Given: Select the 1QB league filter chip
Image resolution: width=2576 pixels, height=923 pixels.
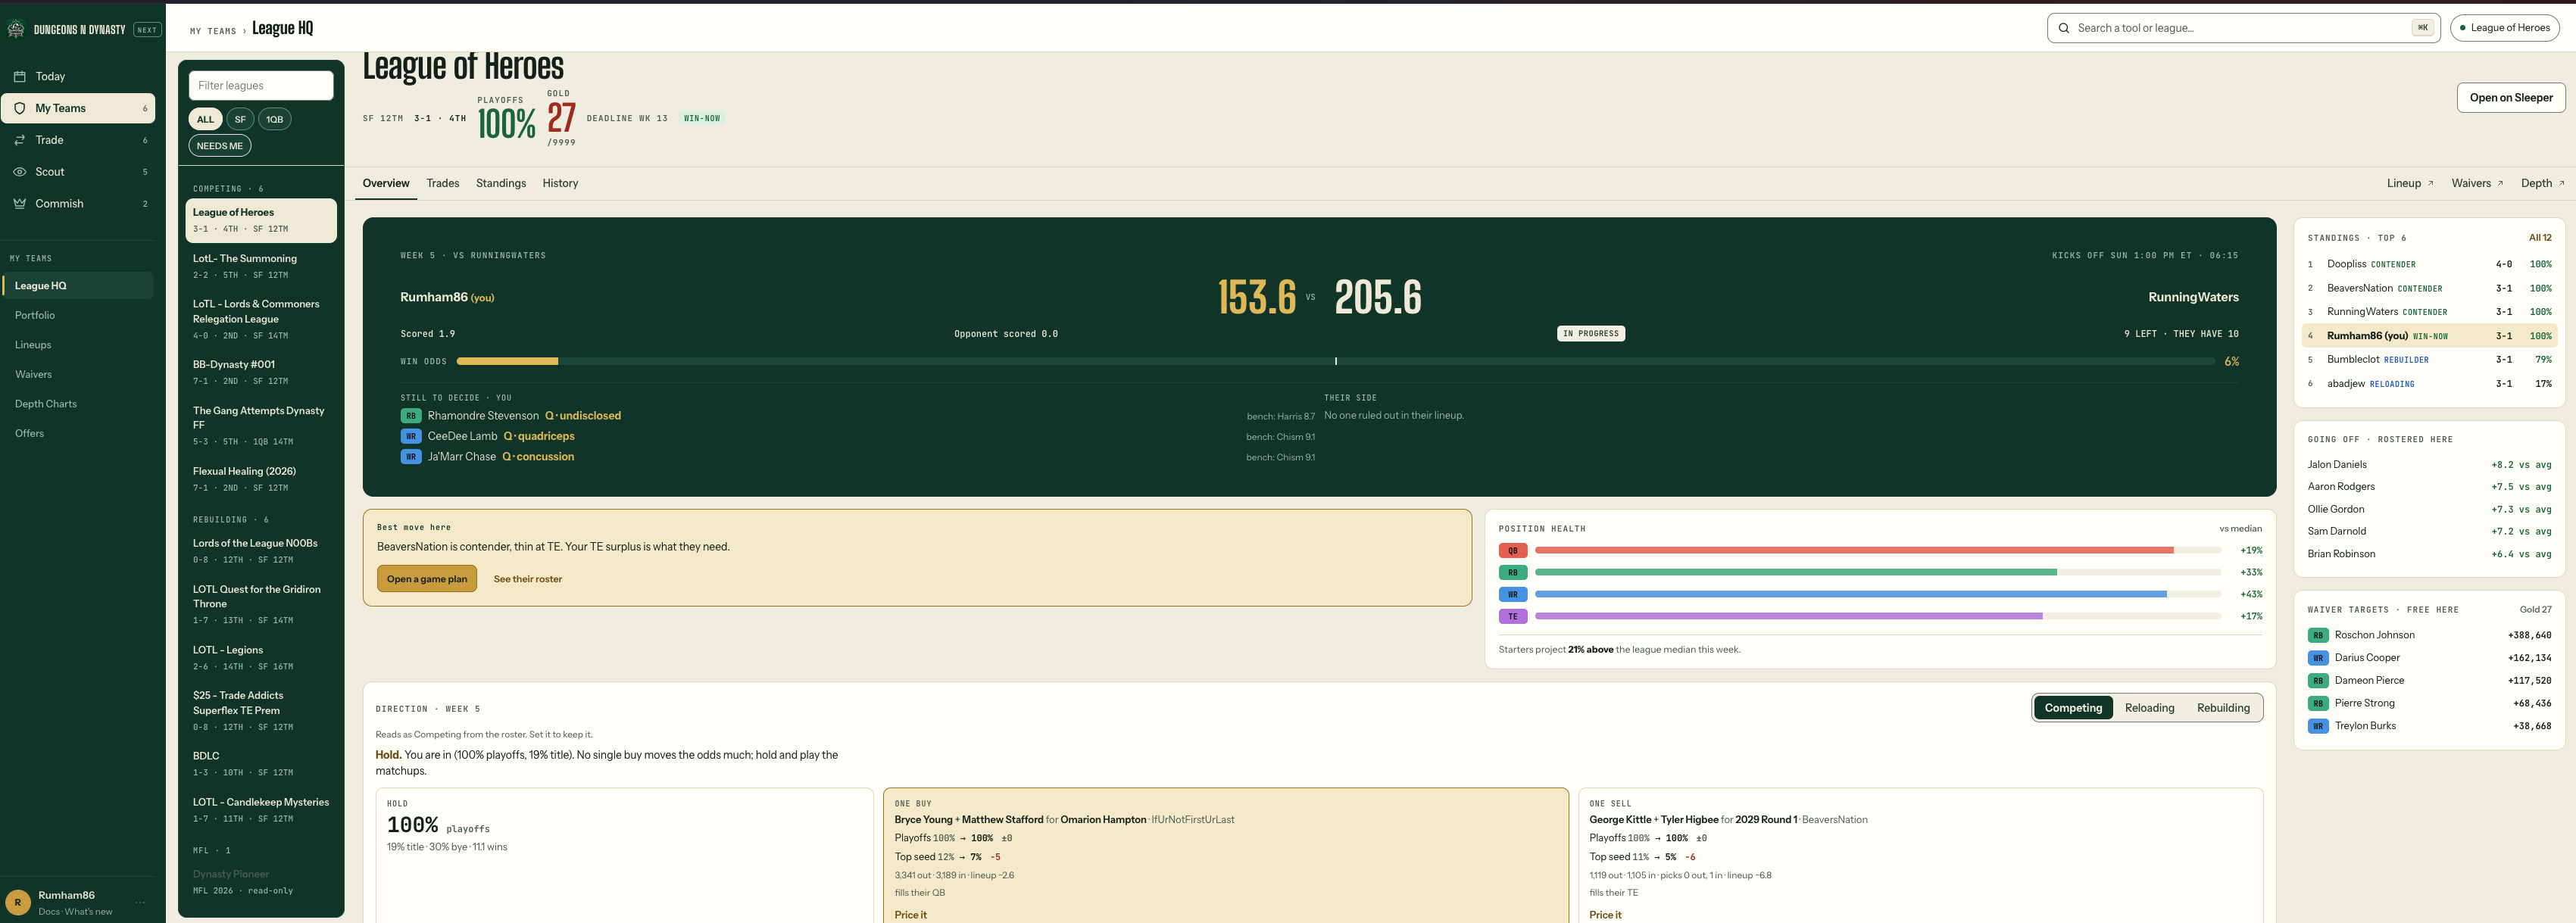Looking at the screenshot, I should (x=274, y=119).
